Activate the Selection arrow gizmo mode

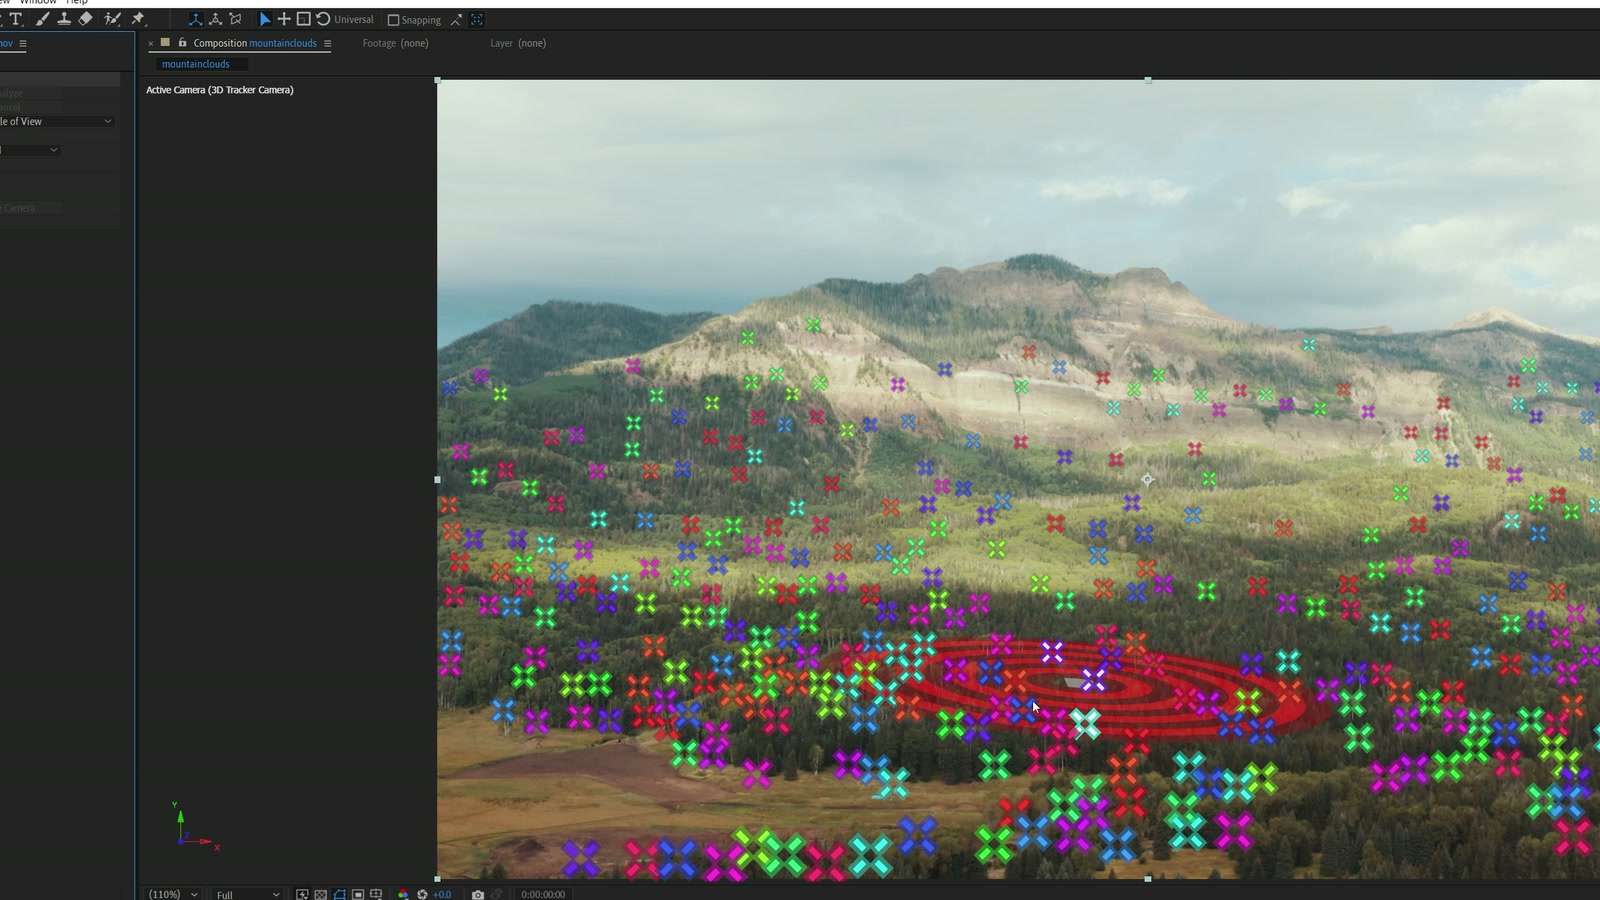(x=265, y=19)
